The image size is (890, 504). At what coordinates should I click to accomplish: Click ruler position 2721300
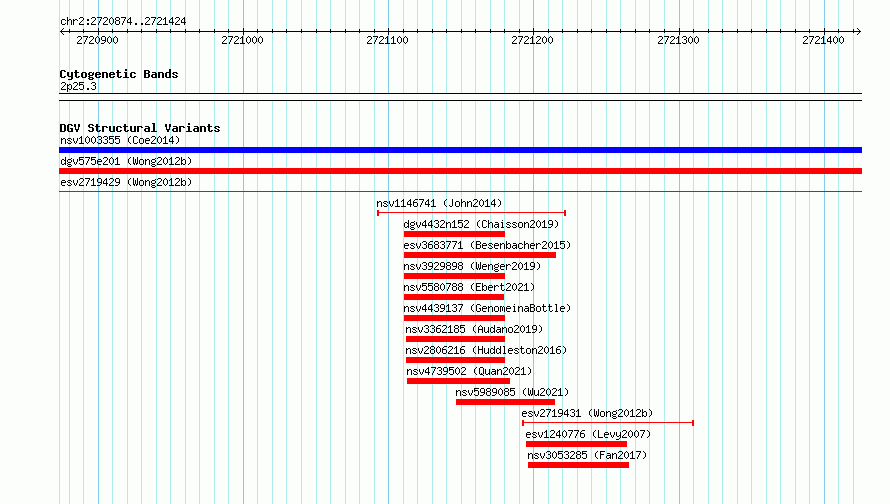(678, 40)
